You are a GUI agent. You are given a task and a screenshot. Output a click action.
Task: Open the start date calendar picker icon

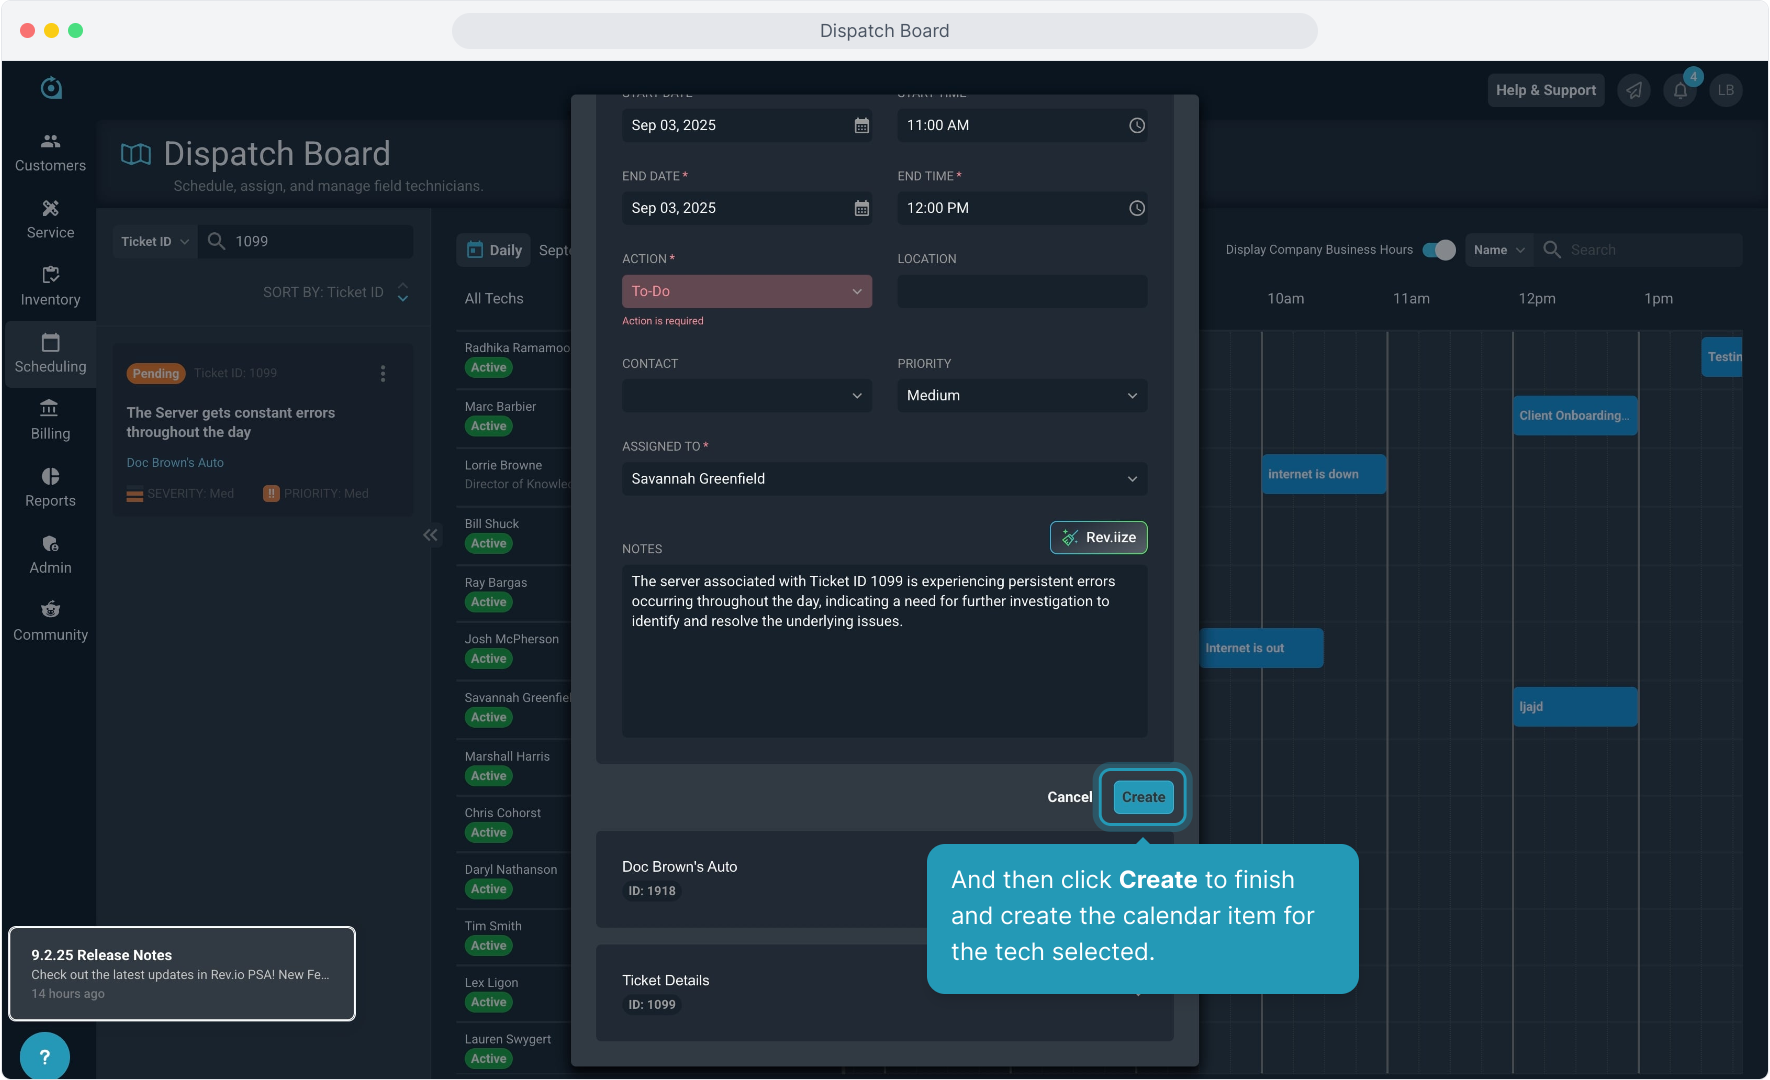861,125
